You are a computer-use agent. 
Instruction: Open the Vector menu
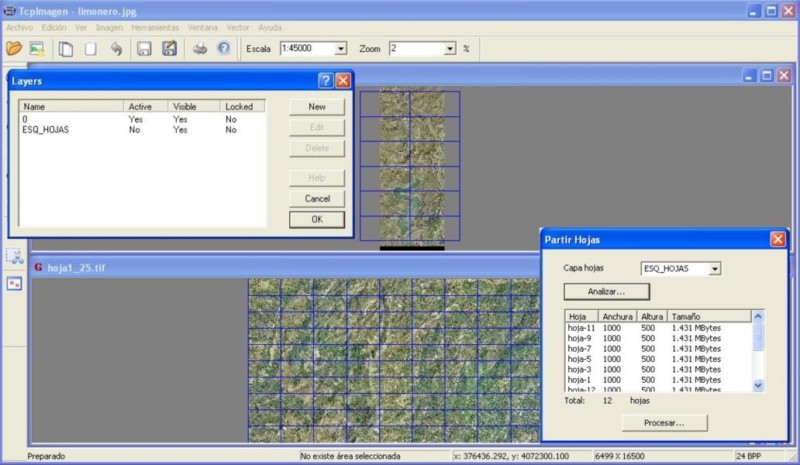click(x=238, y=27)
